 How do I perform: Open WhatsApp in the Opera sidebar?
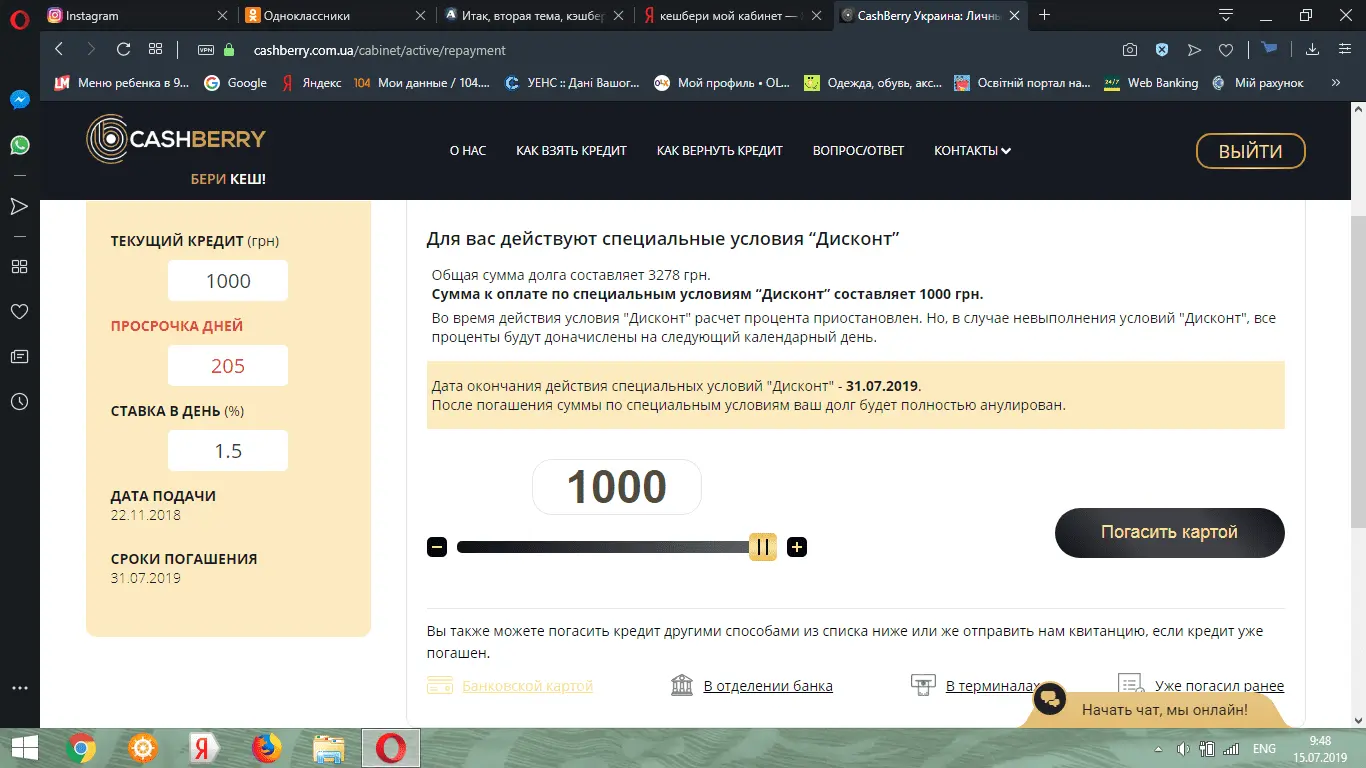tap(19, 145)
